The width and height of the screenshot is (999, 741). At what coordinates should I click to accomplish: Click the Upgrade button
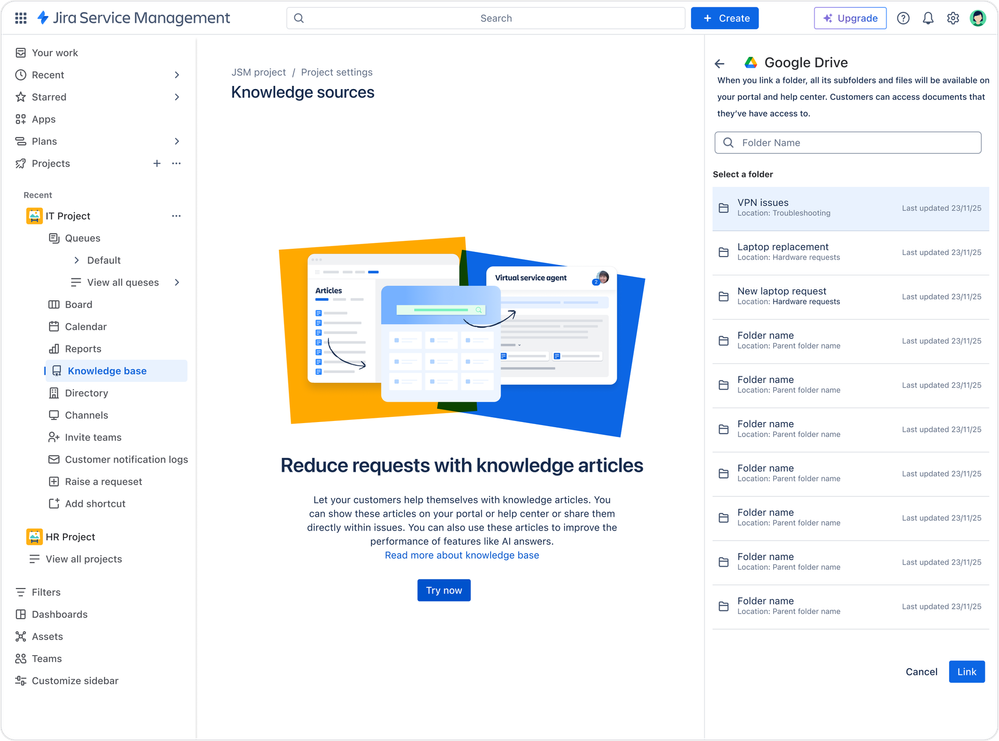[x=850, y=18]
